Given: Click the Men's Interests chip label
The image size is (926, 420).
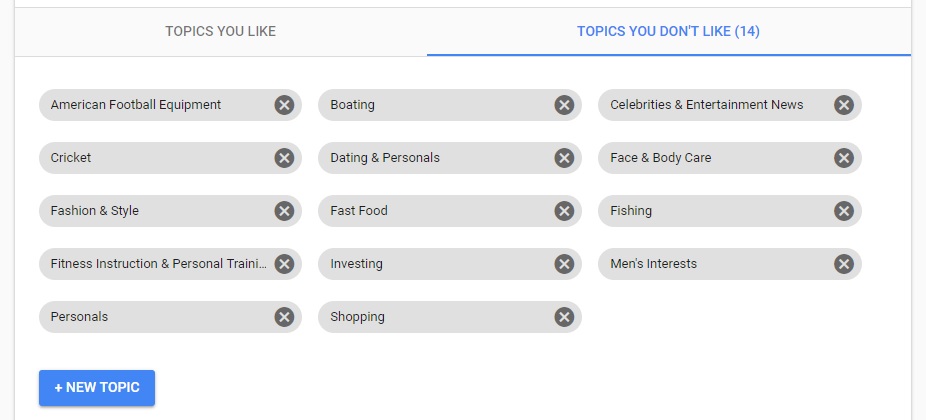Looking at the screenshot, I should tap(653, 264).
